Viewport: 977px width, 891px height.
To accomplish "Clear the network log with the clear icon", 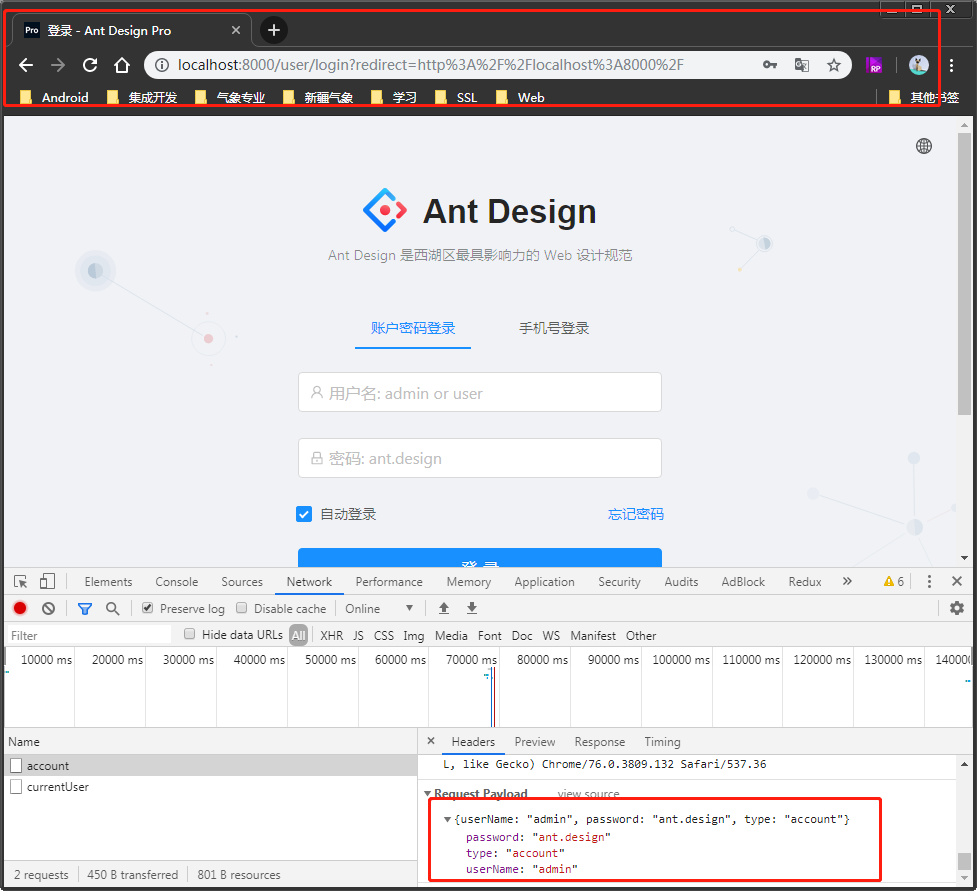I will [47, 608].
